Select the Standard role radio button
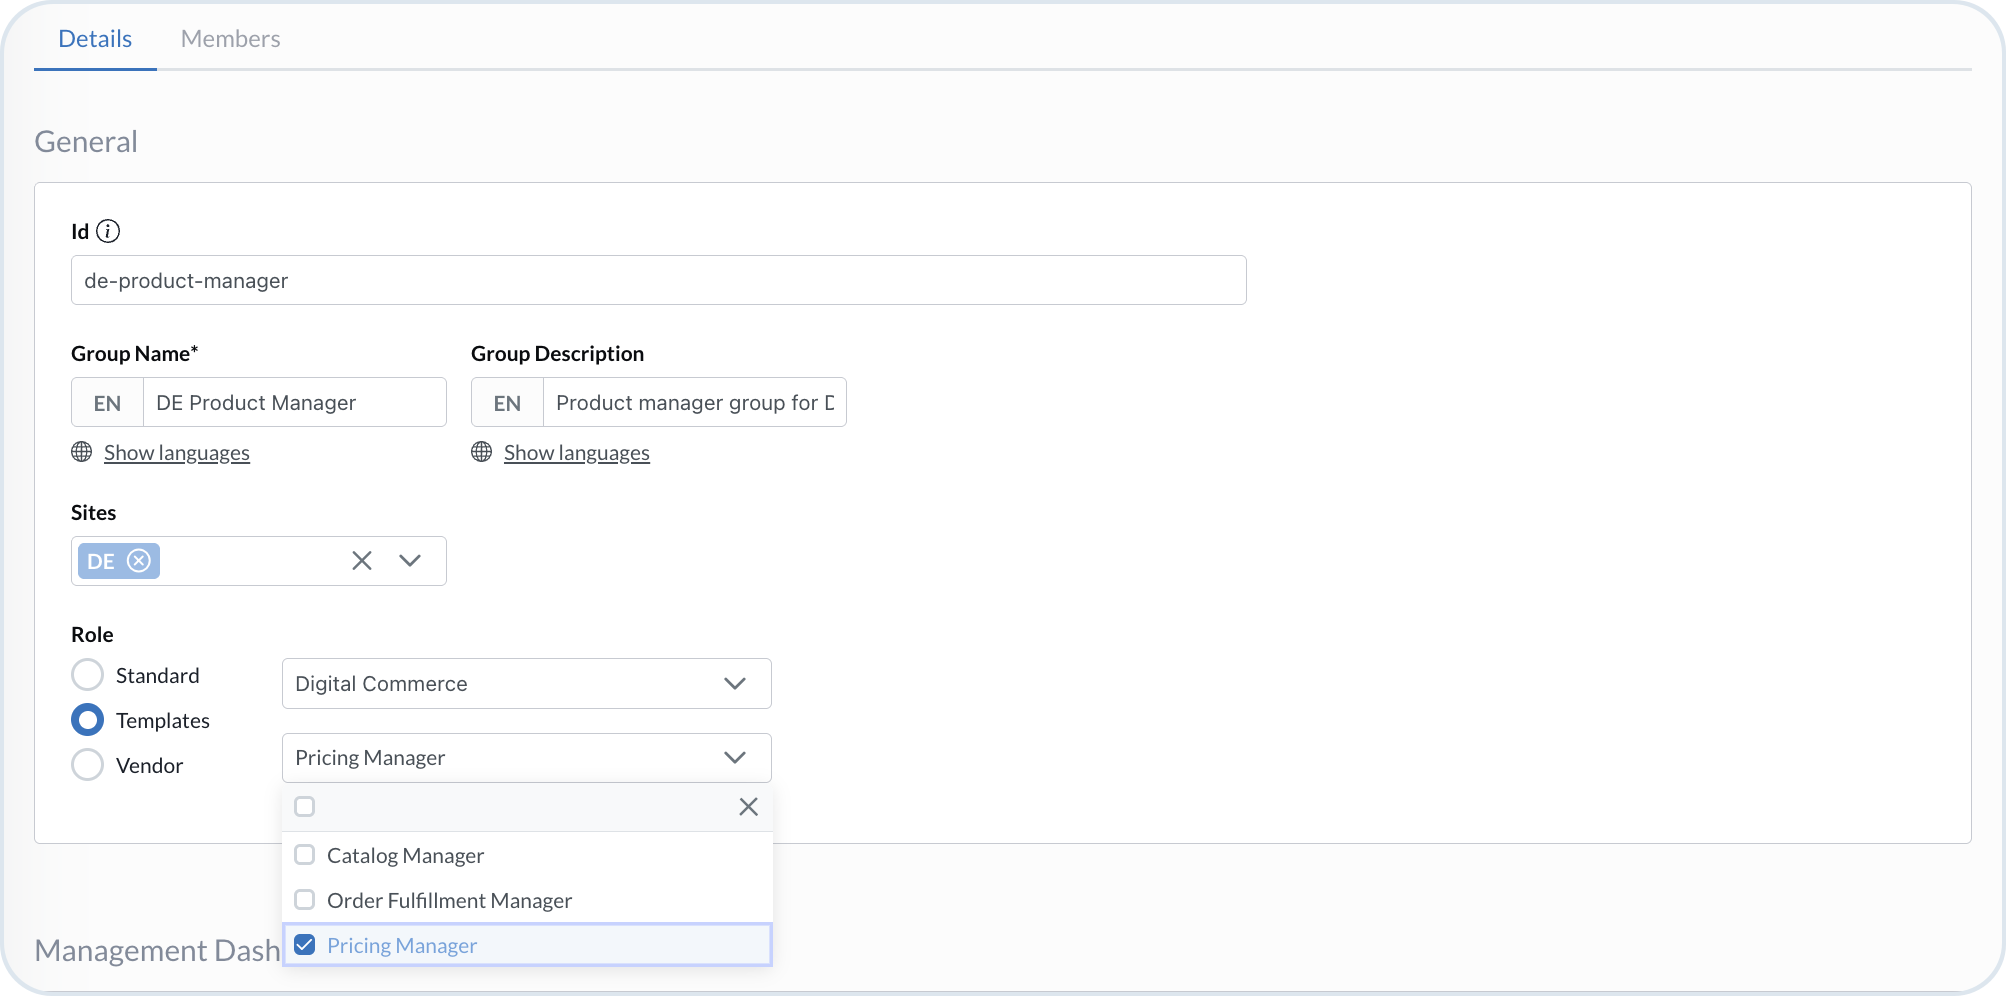This screenshot has width=2006, height=996. coord(87,675)
